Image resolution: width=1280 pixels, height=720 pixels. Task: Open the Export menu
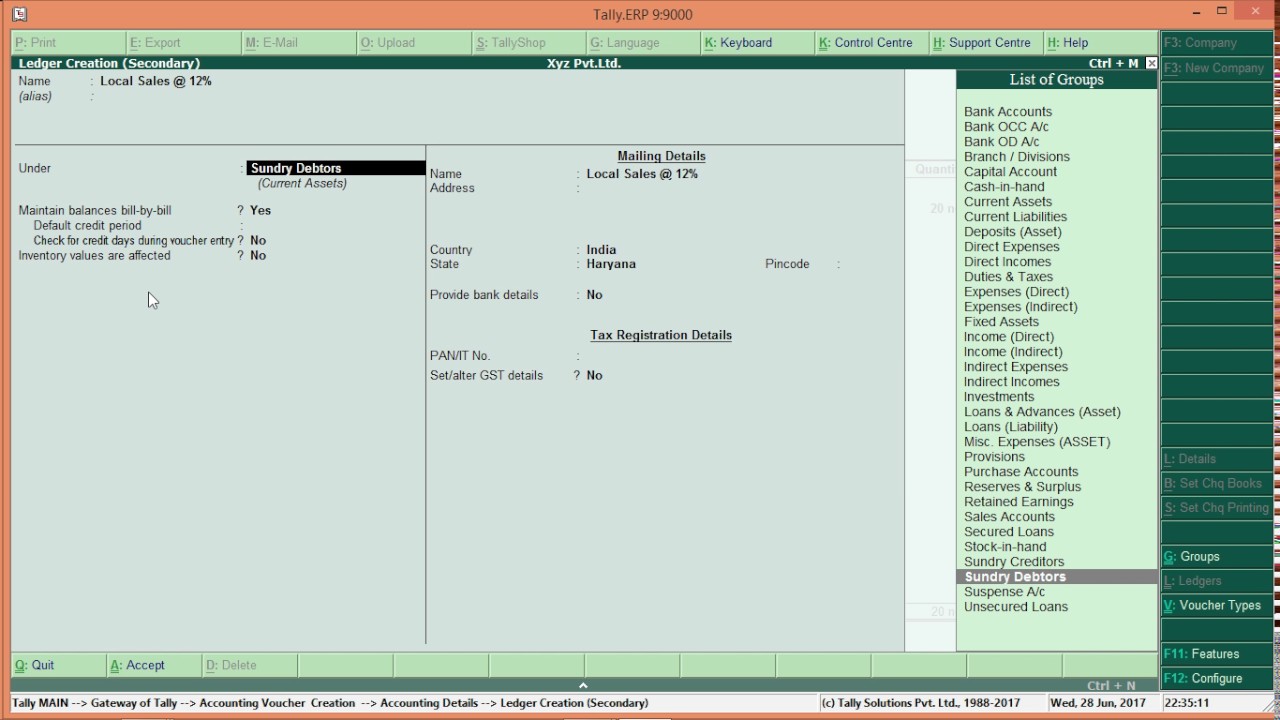(184, 43)
